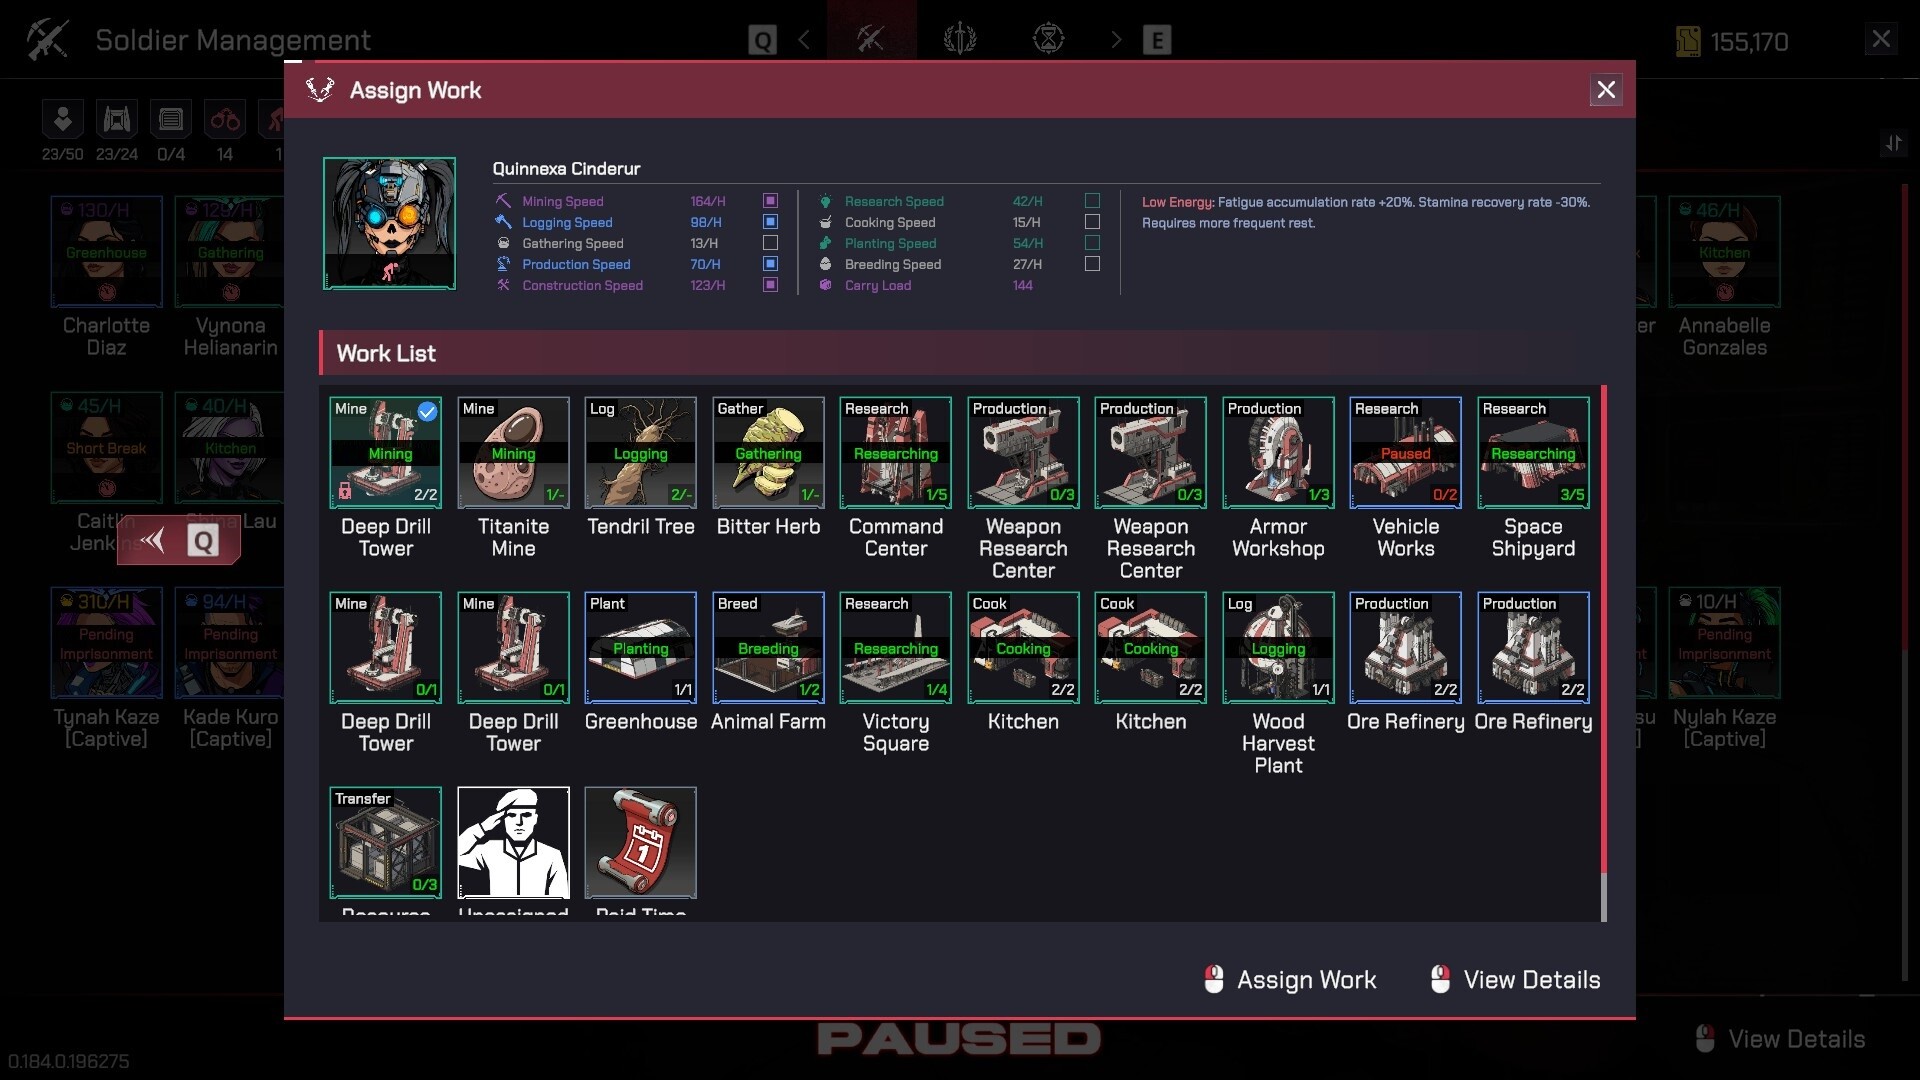Viewport: 1920px width, 1080px height.
Task: Click the E key prompt at top
Action: [x=1157, y=41]
